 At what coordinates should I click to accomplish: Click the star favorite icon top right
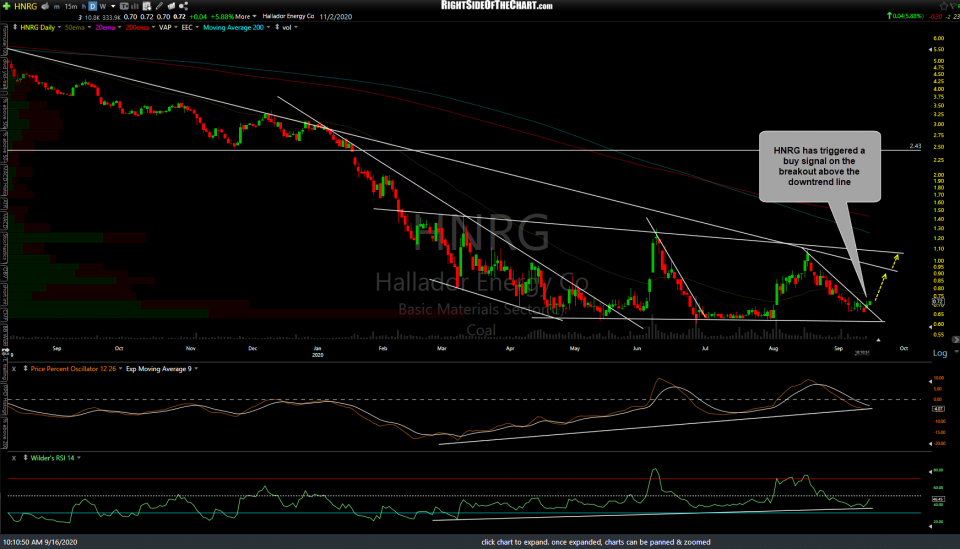pos(943,6)
